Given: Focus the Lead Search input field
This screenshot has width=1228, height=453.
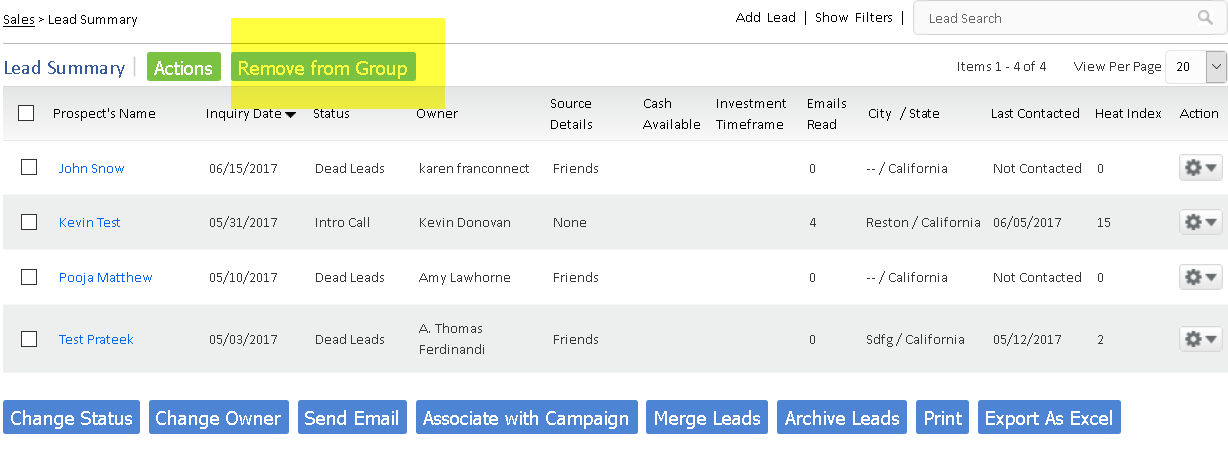Looking at the screenshot, I should click(x=1050, y=18).
